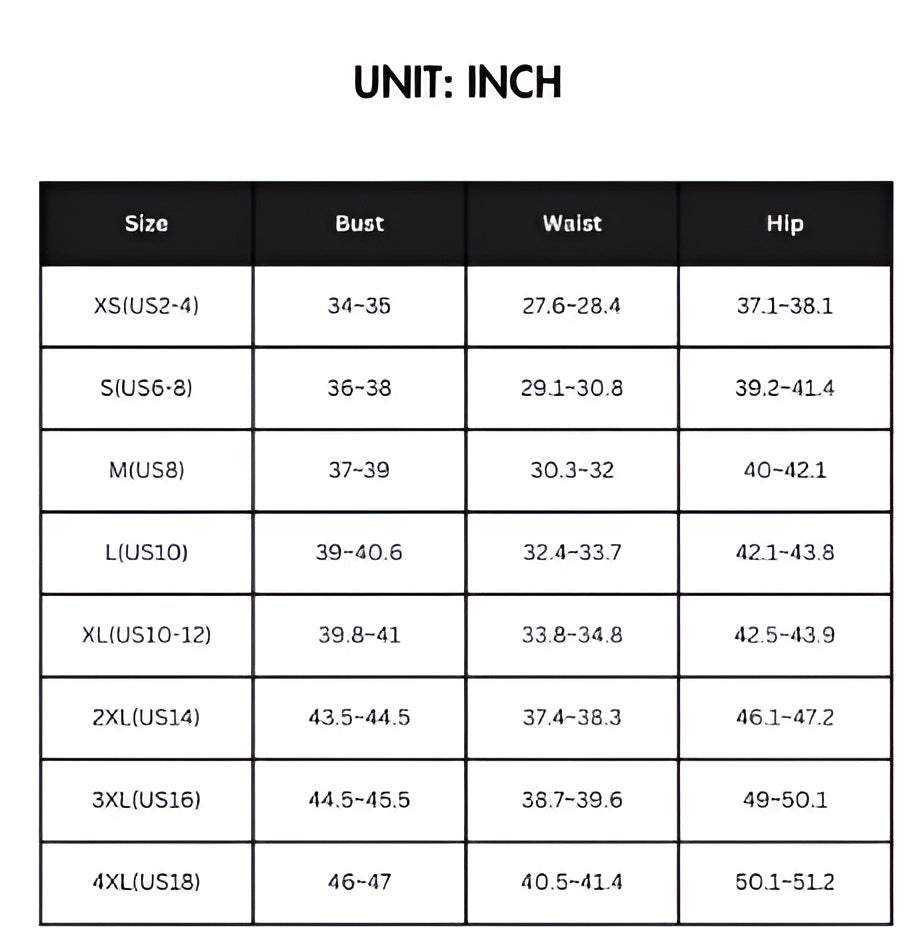
Task: Click the Hip column header
Action: 785,224
